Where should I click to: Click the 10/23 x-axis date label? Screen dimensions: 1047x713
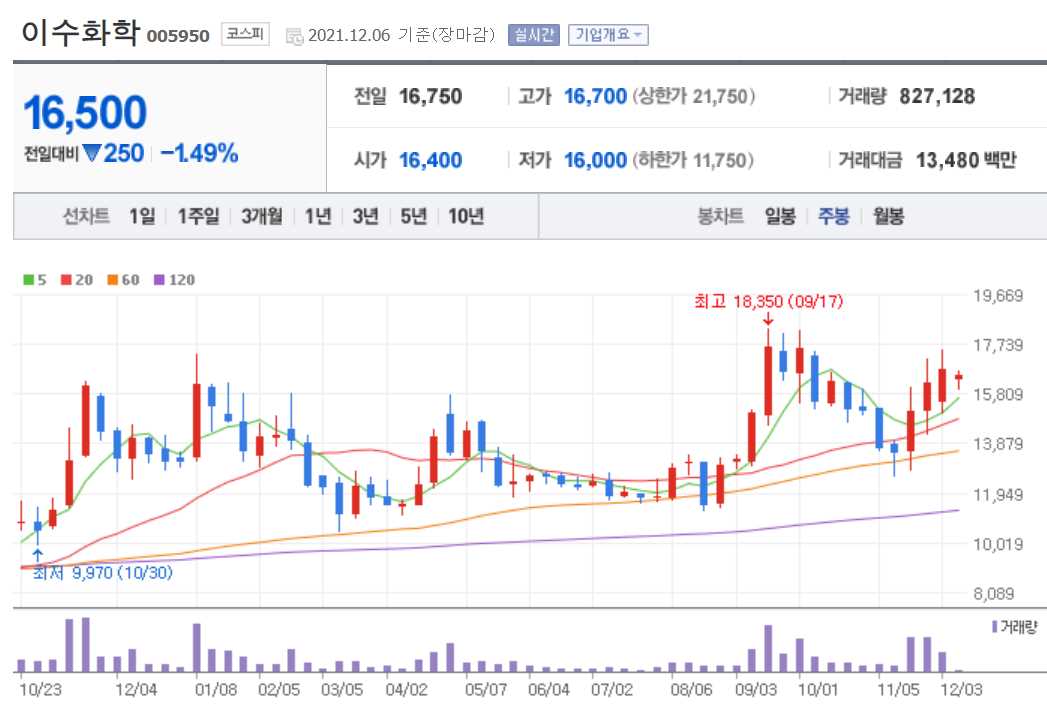point(39,689)
